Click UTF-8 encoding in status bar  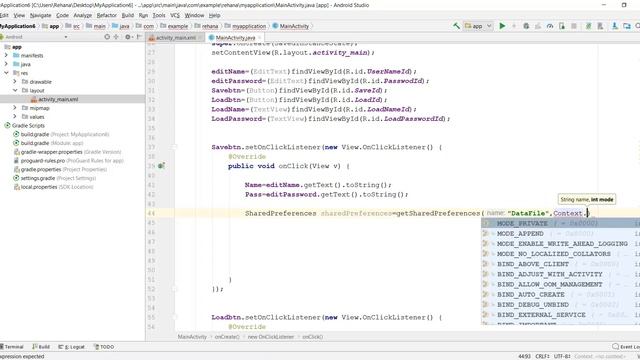[562, 356]
